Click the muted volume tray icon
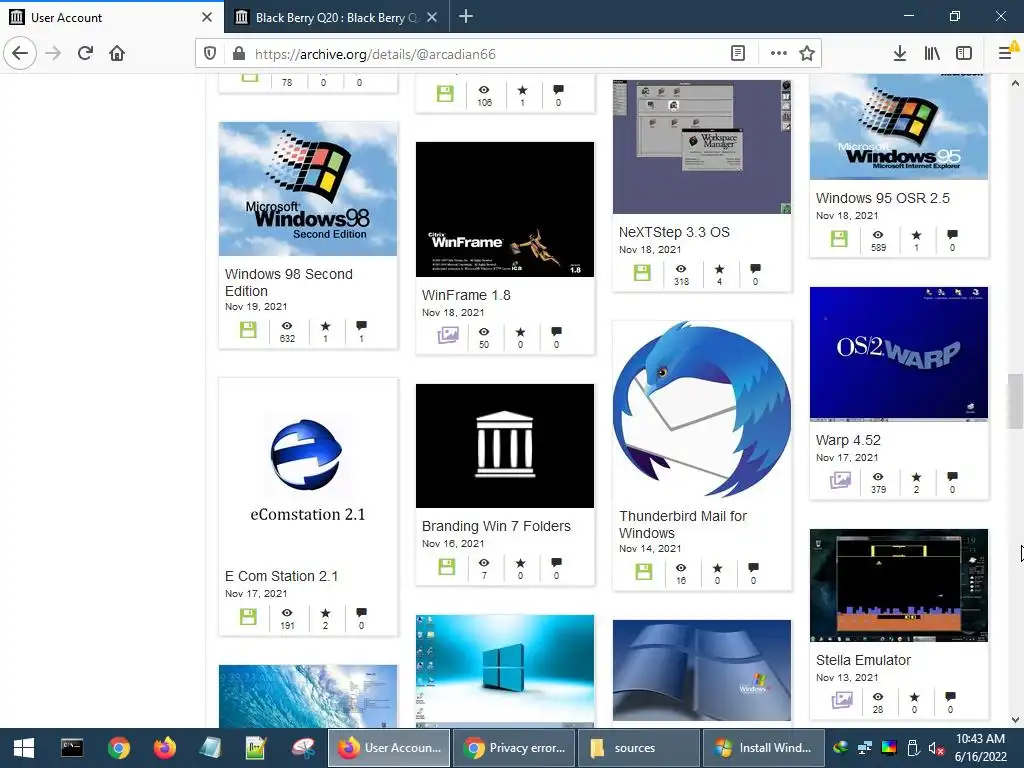This screenshot has height=768, width=1024. coord(936,748)
